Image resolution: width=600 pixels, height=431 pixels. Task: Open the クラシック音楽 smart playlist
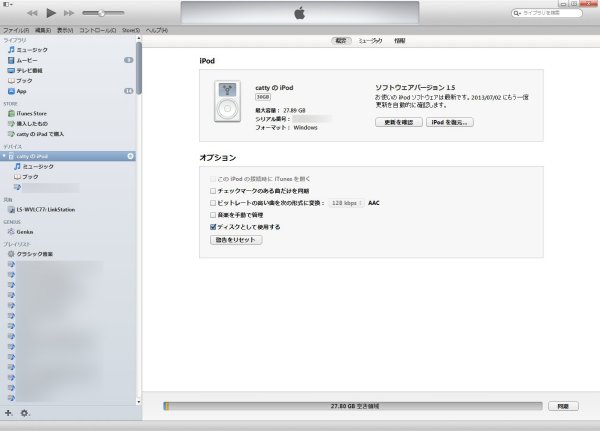[30, 254]
